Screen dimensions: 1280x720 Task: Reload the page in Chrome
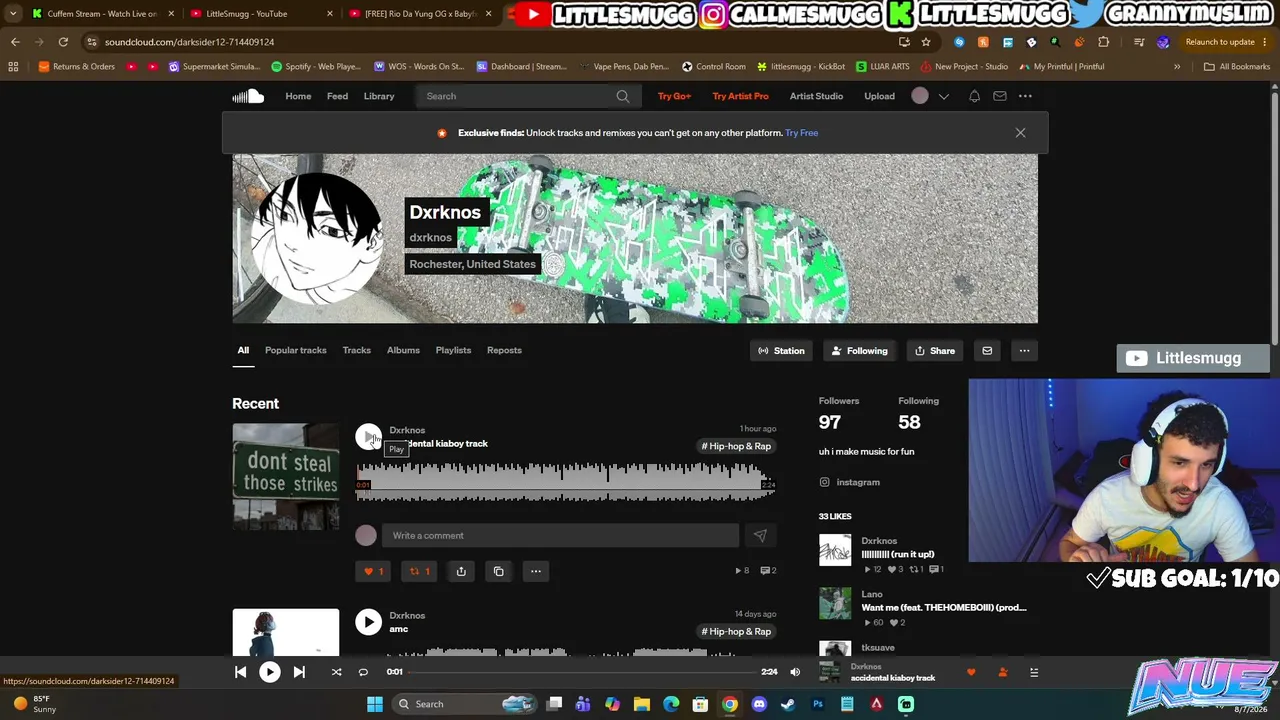pyautogui.click(x=63, y=42)
